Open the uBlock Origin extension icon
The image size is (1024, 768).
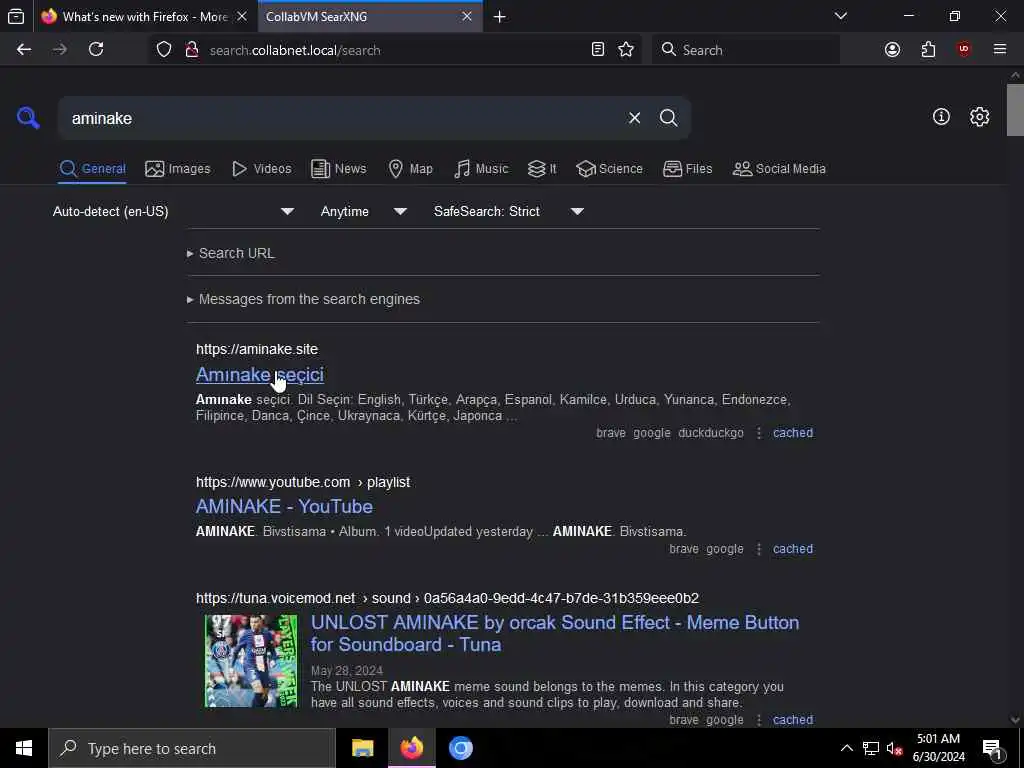[x=963, y=50]
